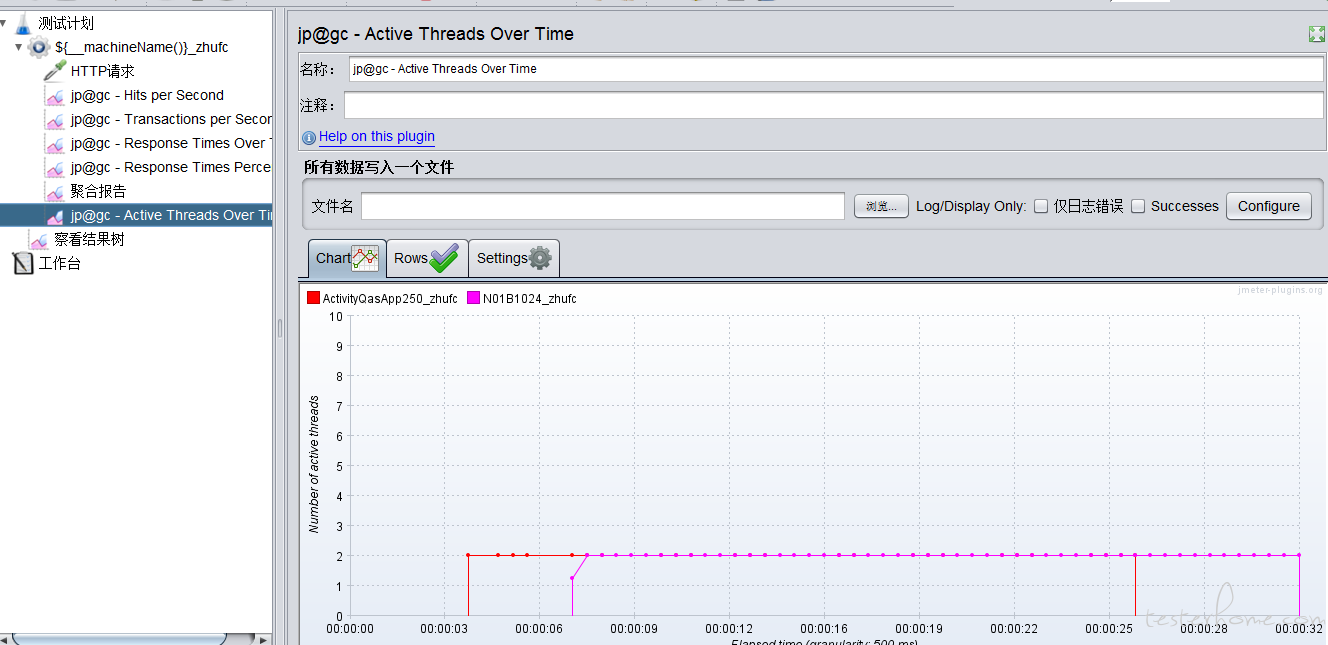Viewport: 1328px width, 645px height.
Task: Click the green expand icon at top right
Action: [1316, 34]
